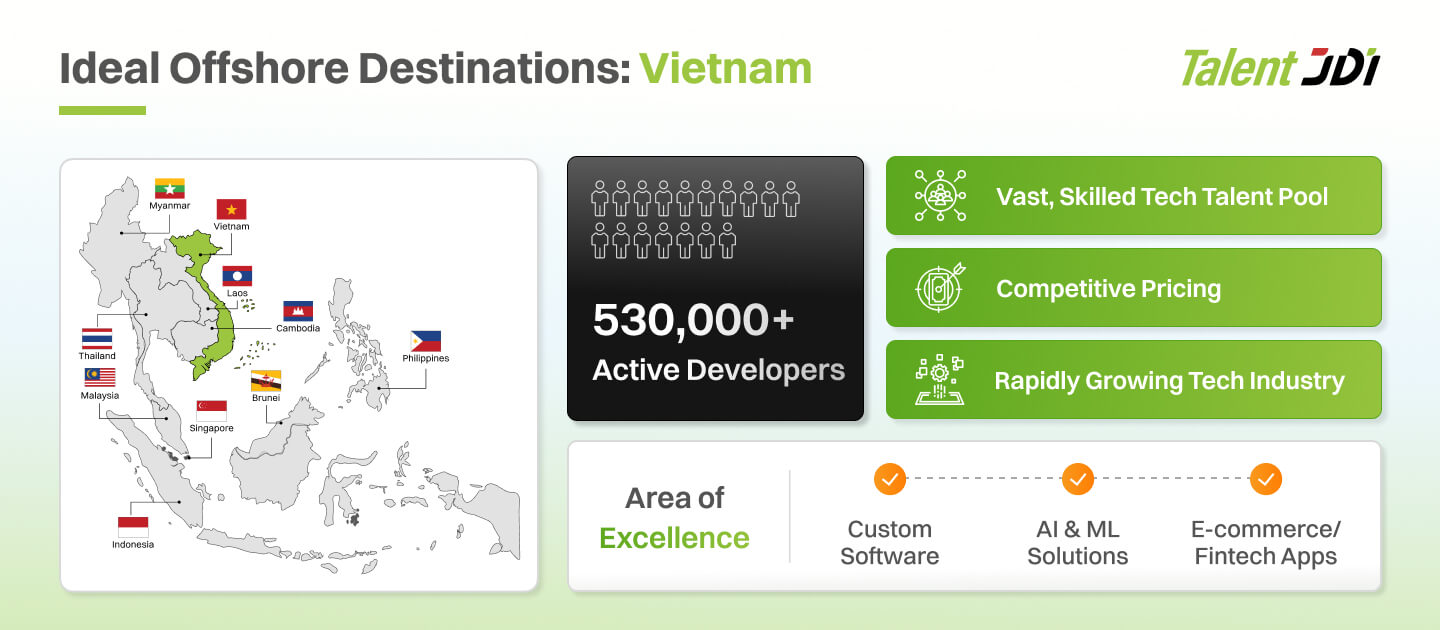The image size is (1440, 630).
Task: Click the talent pool network icon
Action: pyautogui.click(x=940, y=195)
